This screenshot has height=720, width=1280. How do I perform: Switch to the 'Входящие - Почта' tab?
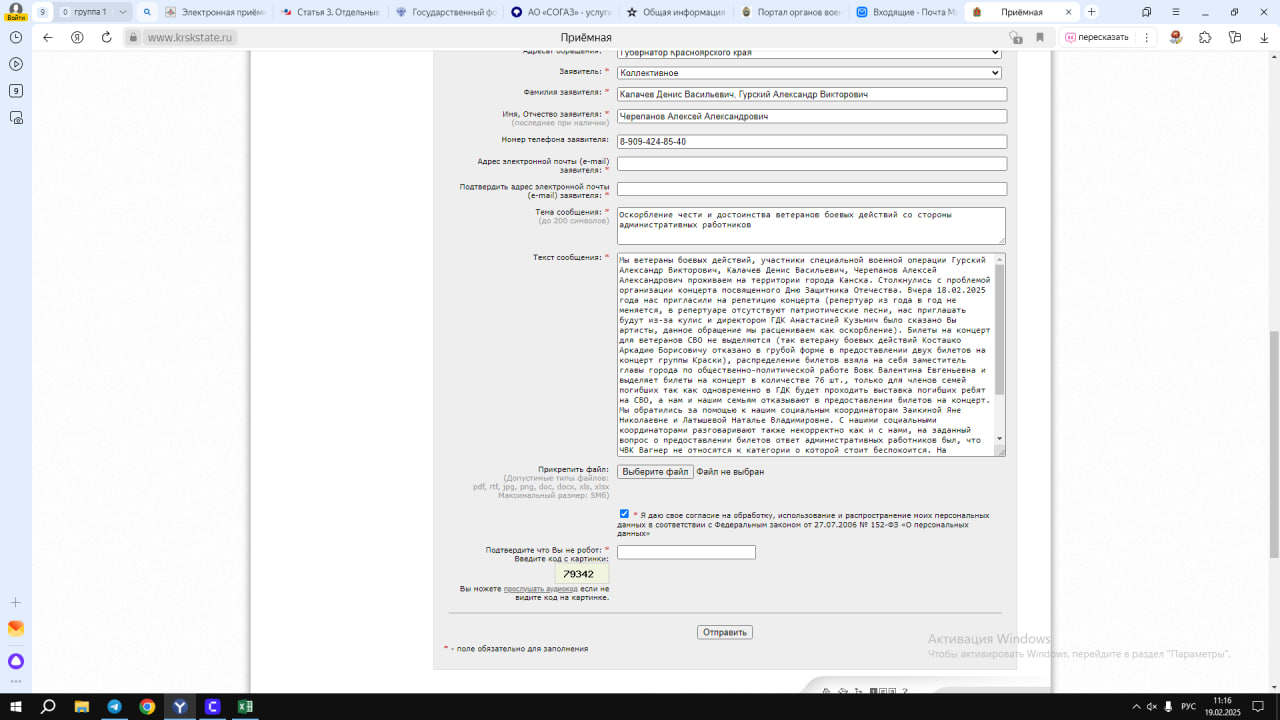908,12
